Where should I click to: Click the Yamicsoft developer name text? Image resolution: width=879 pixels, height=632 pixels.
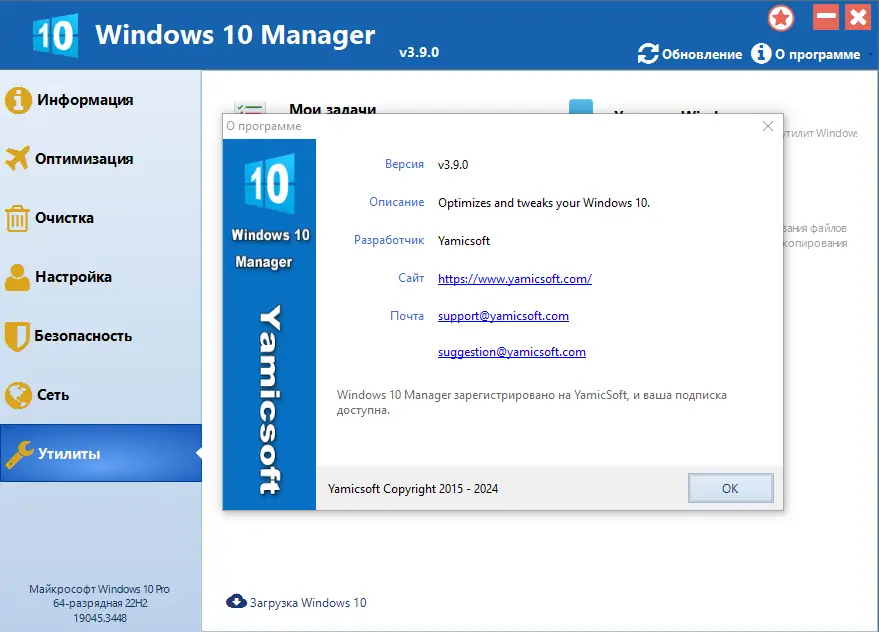pyautogui.click(x=464, y=241)
